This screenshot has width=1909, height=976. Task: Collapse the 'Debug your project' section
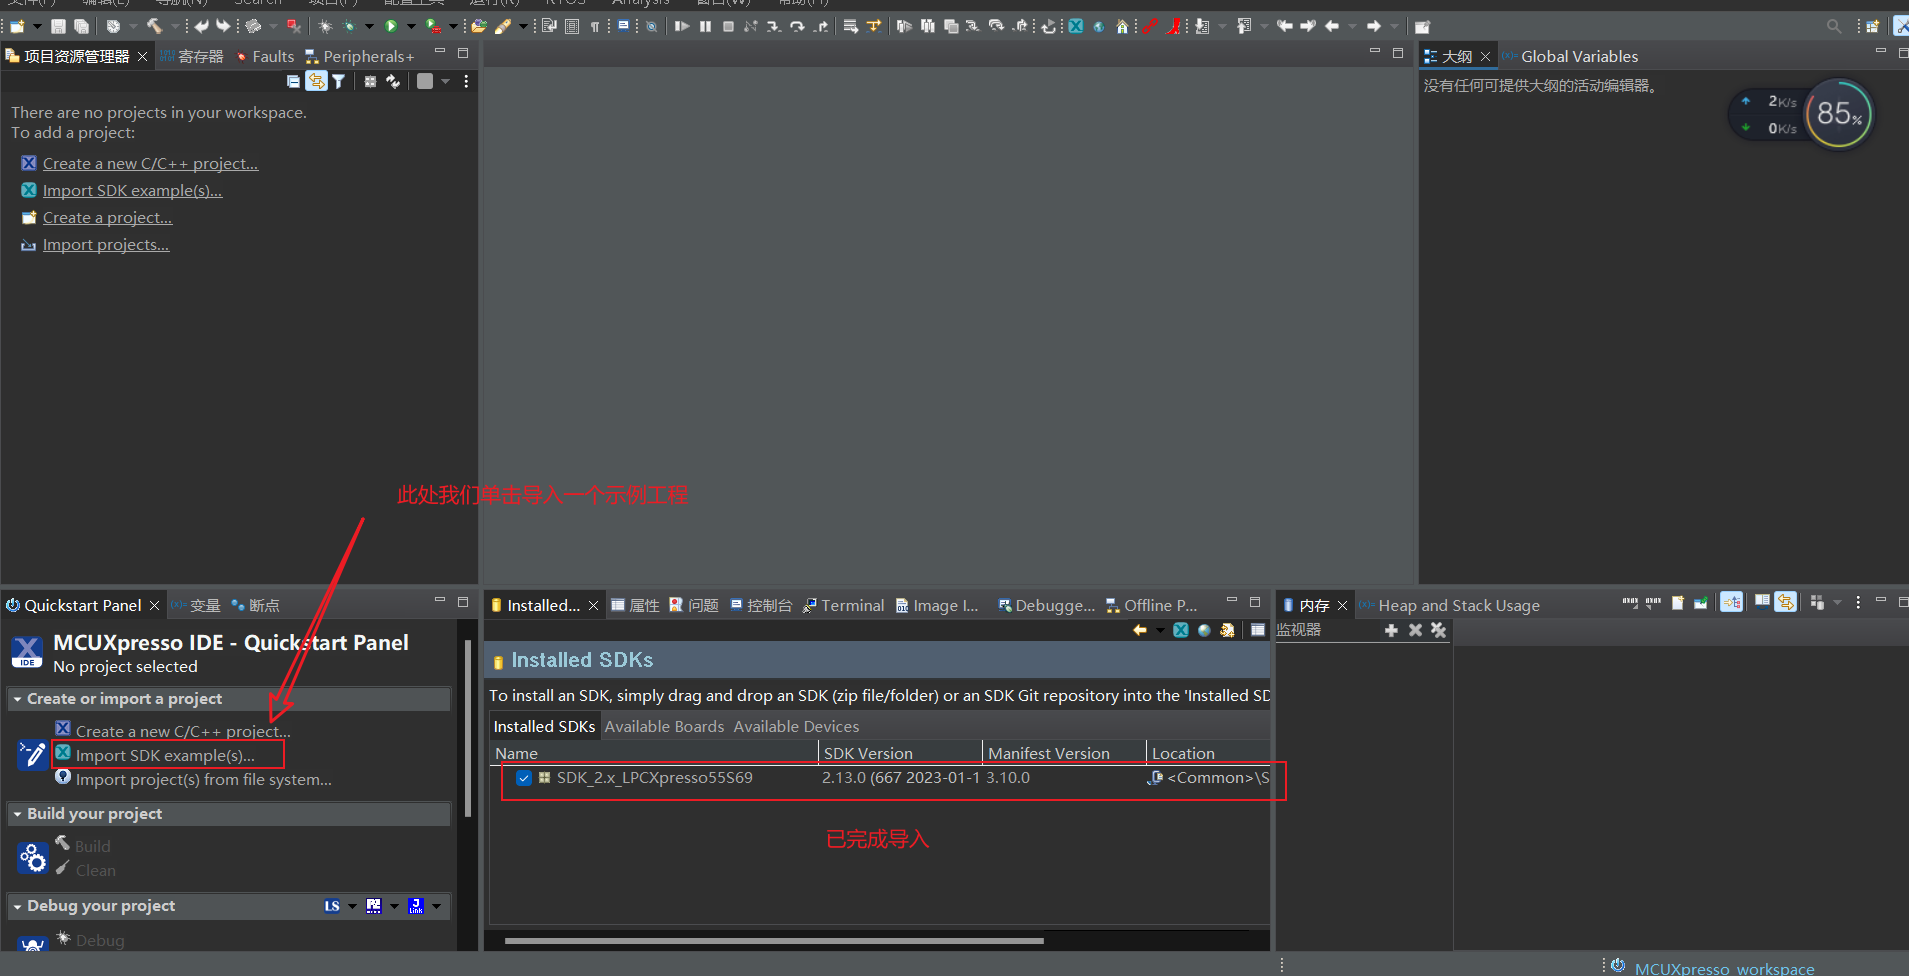pos(17,906)
